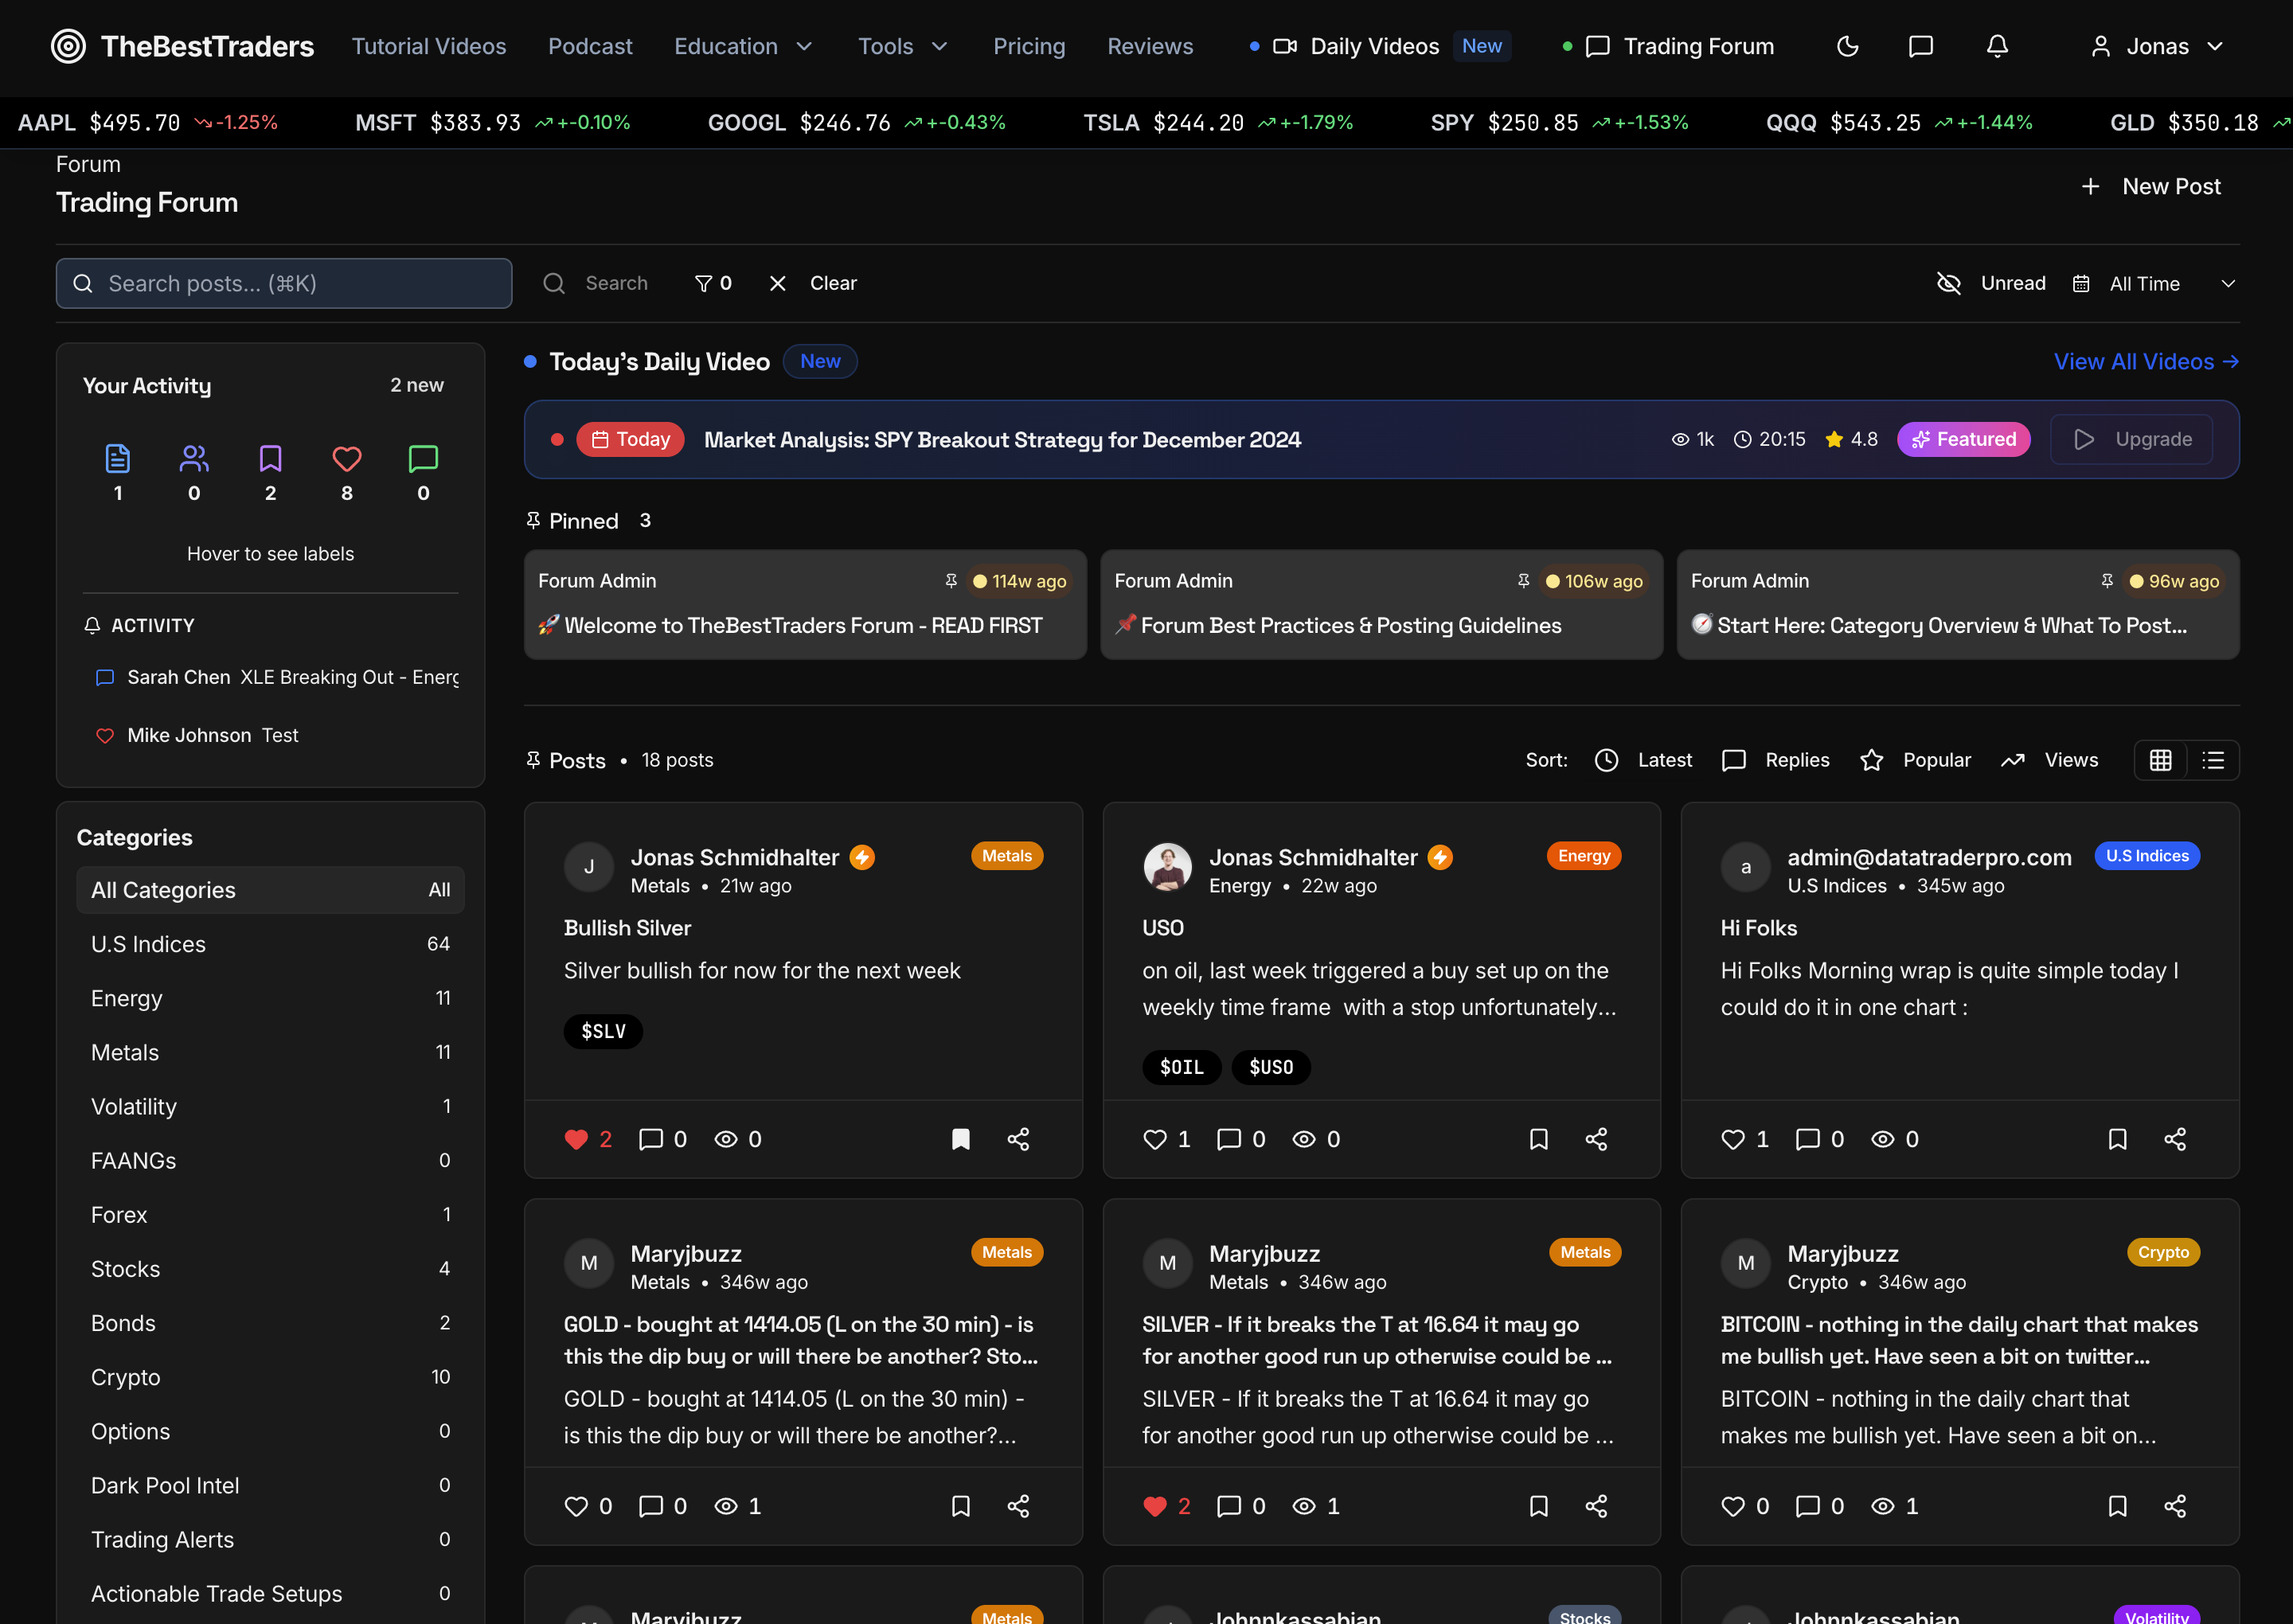Open messages chat icon in header
Image resolution: width=2293 pixels, height=1624 pixels.
click(1920, 46)
